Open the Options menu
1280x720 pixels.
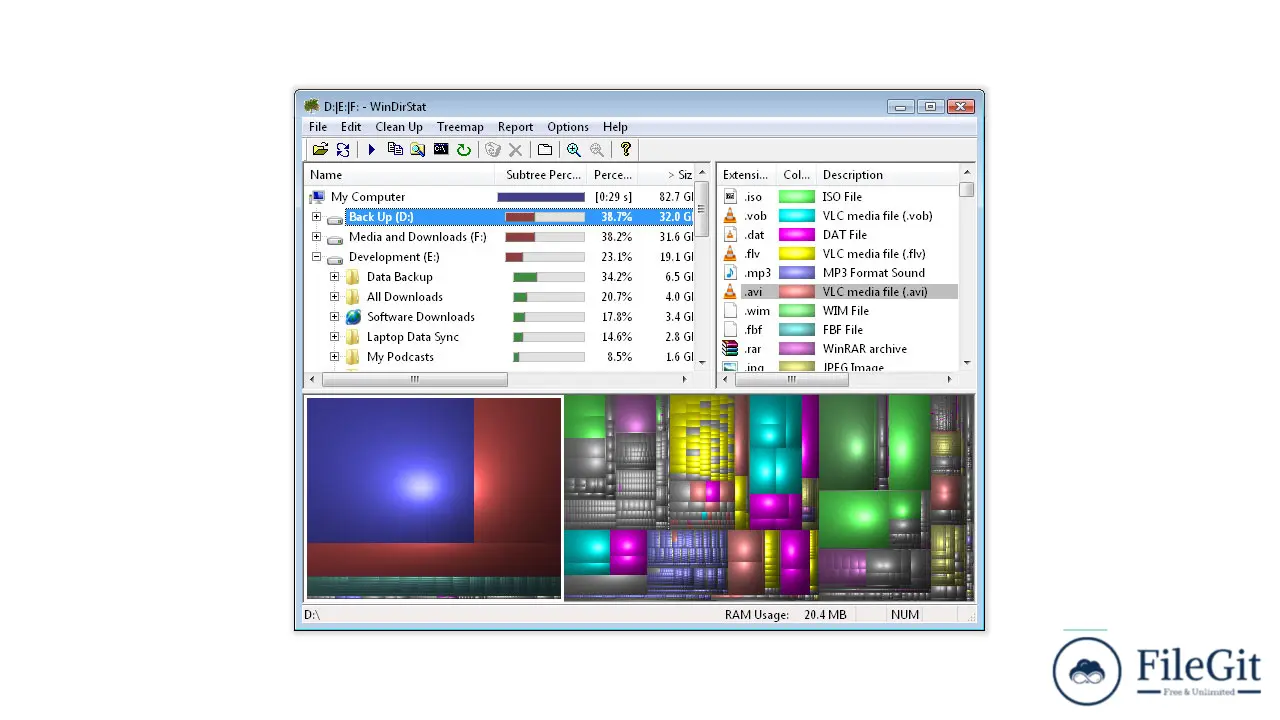click(x=568, y=127)
